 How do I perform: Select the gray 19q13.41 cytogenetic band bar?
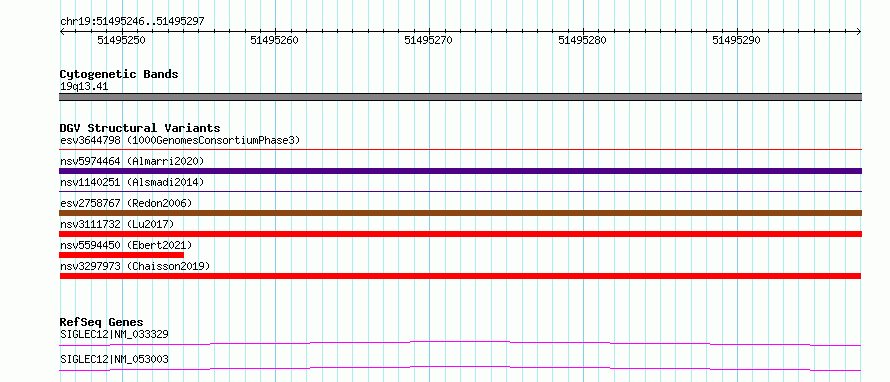pyautogui.click(x=460, y=97)
